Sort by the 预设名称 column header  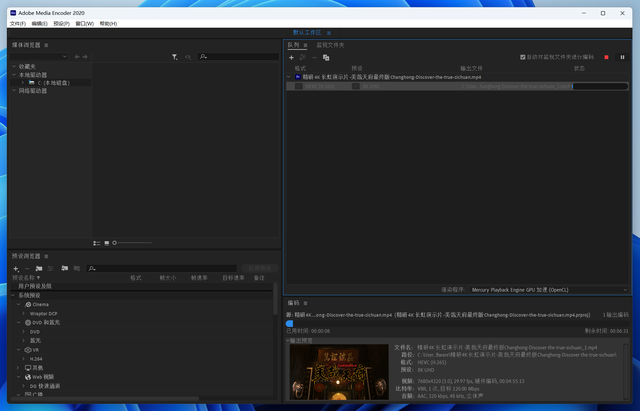click(26, 278)
